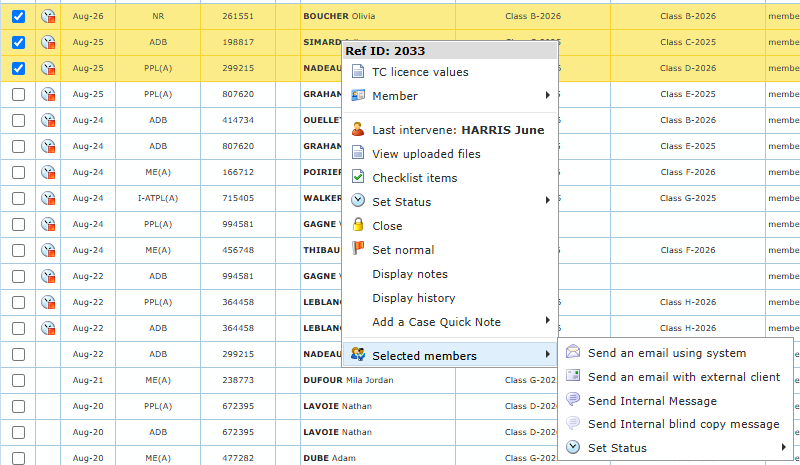Check the Aug-20 PPL(A) LAVOIE Nathan checkbox
Viewport: 800px width, 465px height.
[x=18, y=406]
